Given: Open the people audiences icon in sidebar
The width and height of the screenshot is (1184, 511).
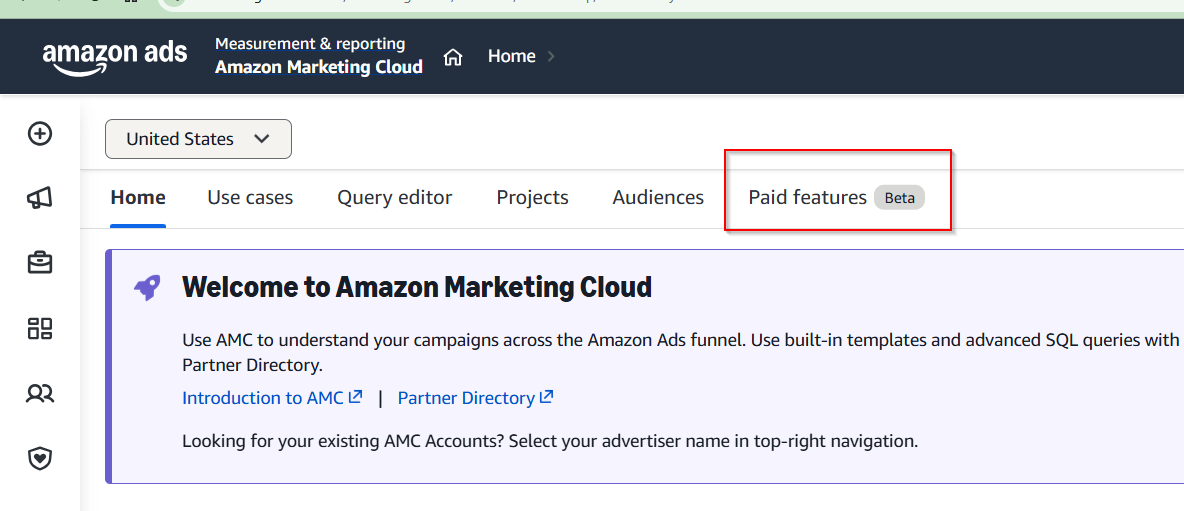Looking at the screenshot, I should (39, 393).
